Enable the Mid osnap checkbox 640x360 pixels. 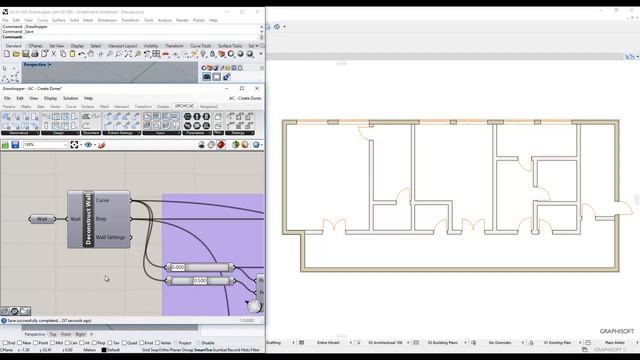pyautogui.click(x=52, y=343)
